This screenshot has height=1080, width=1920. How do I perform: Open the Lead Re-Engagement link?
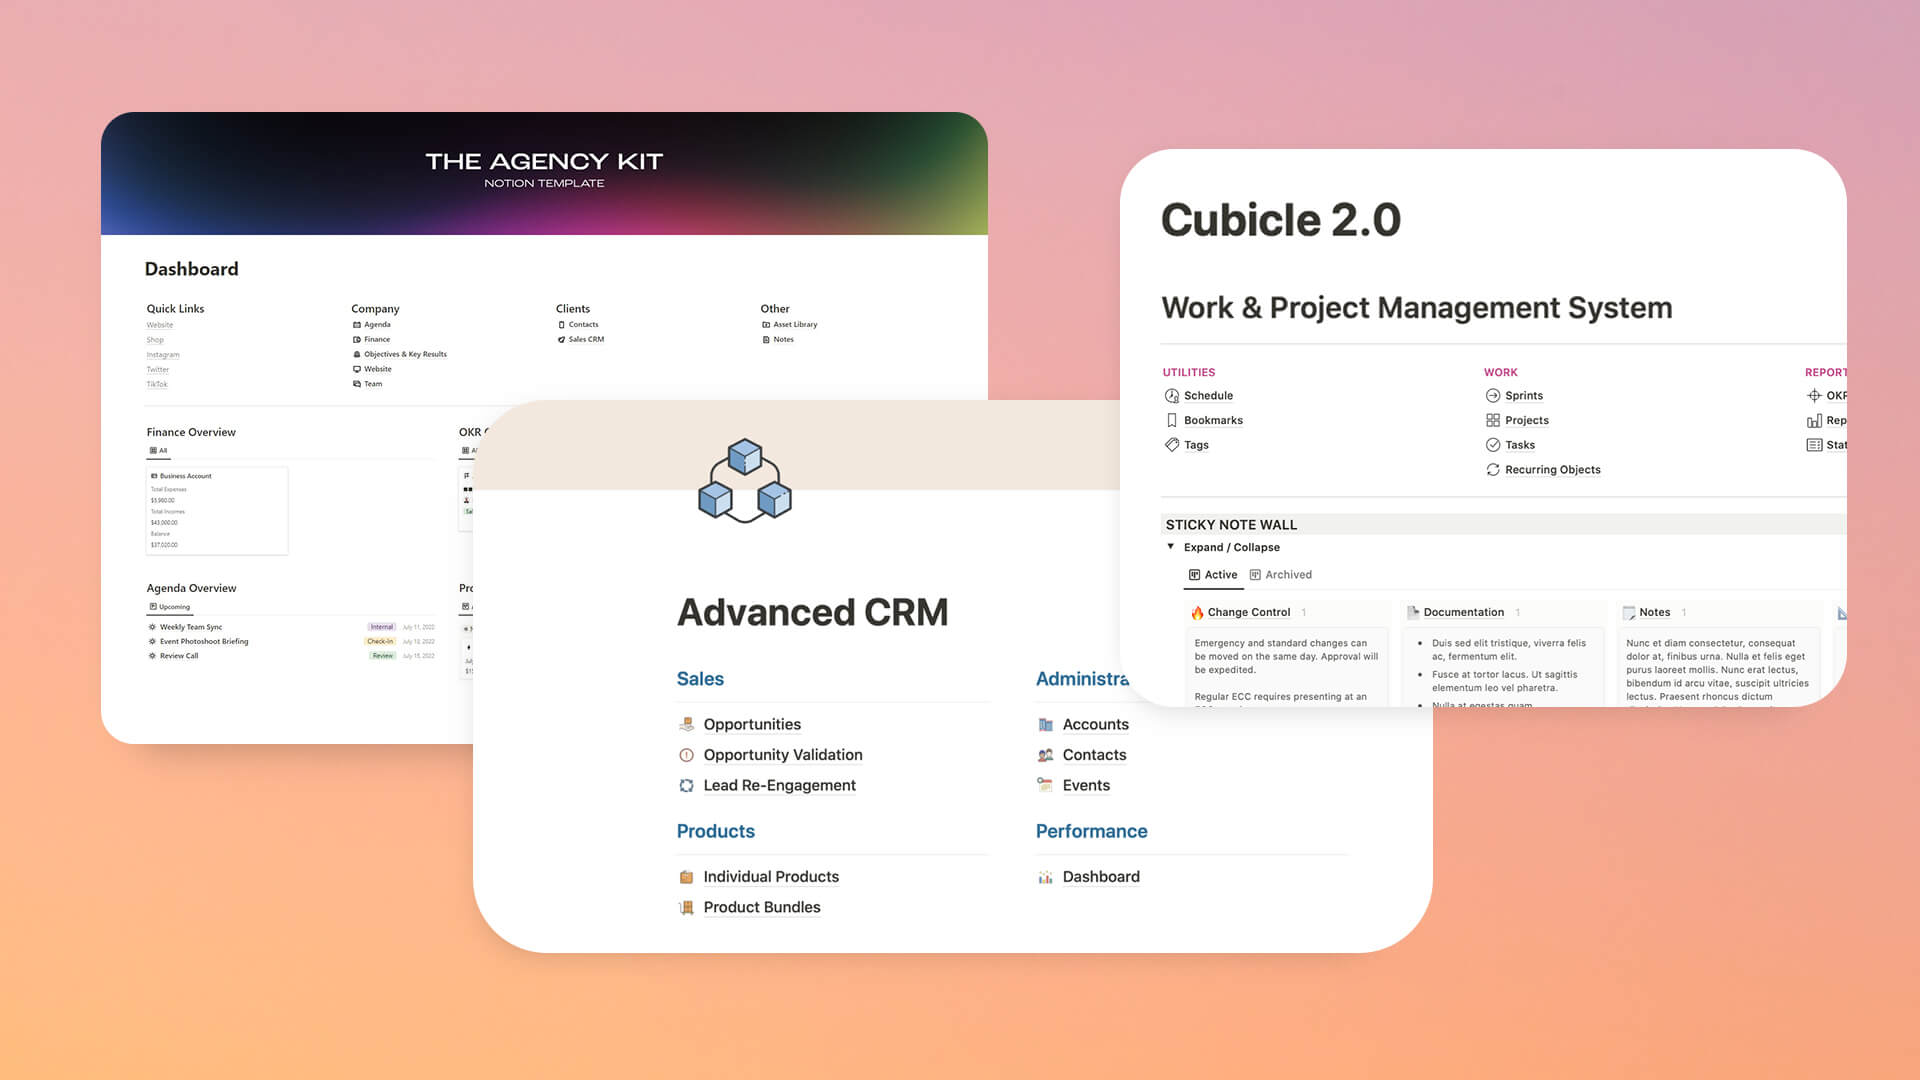pyautogui.click(x=779, y=785)
